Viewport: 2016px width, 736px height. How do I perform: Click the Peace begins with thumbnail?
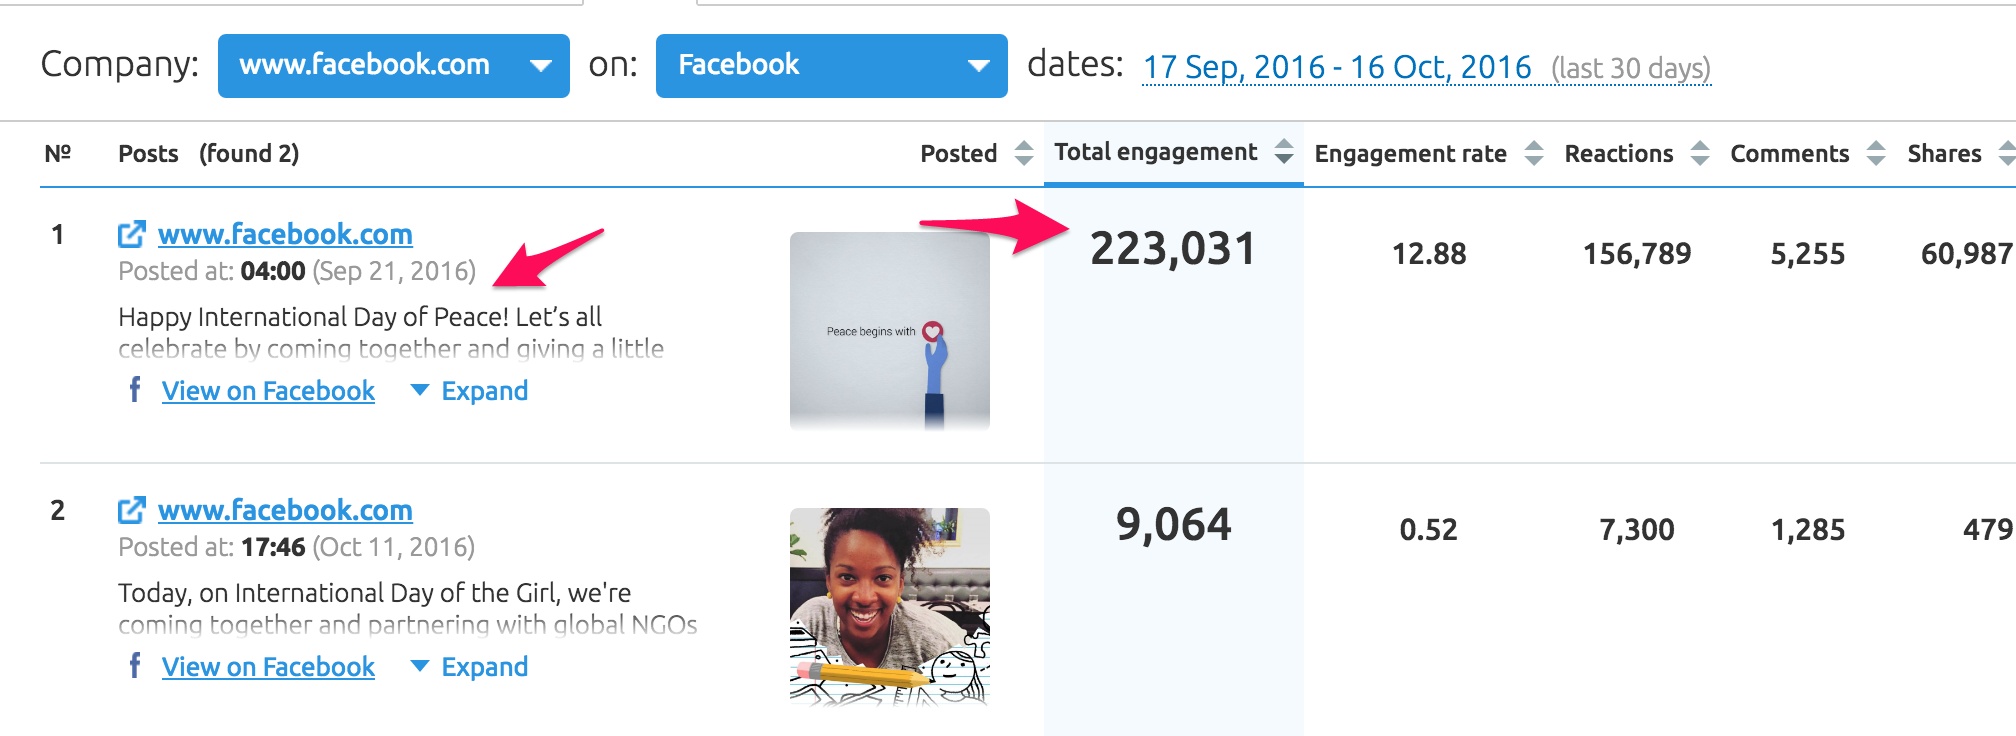point(890,331)
